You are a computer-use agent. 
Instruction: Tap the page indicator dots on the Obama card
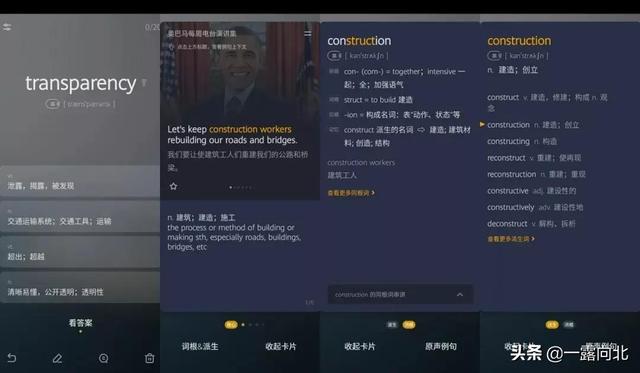(241, 187)
